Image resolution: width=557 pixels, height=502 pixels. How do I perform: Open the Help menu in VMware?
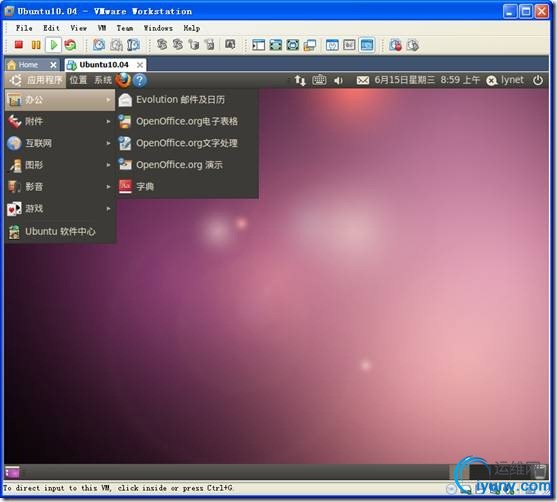pyautogui.click(x=191, y=28)
